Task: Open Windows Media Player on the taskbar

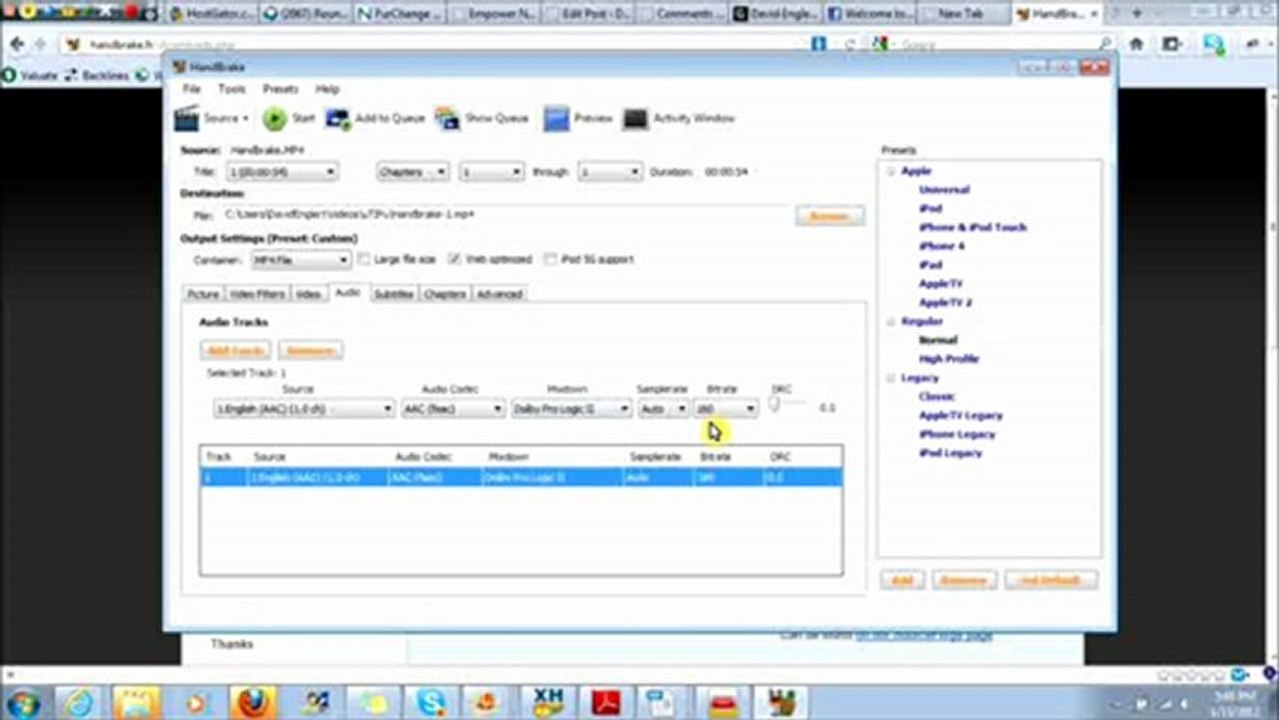Action: click(x=195, y=702)
